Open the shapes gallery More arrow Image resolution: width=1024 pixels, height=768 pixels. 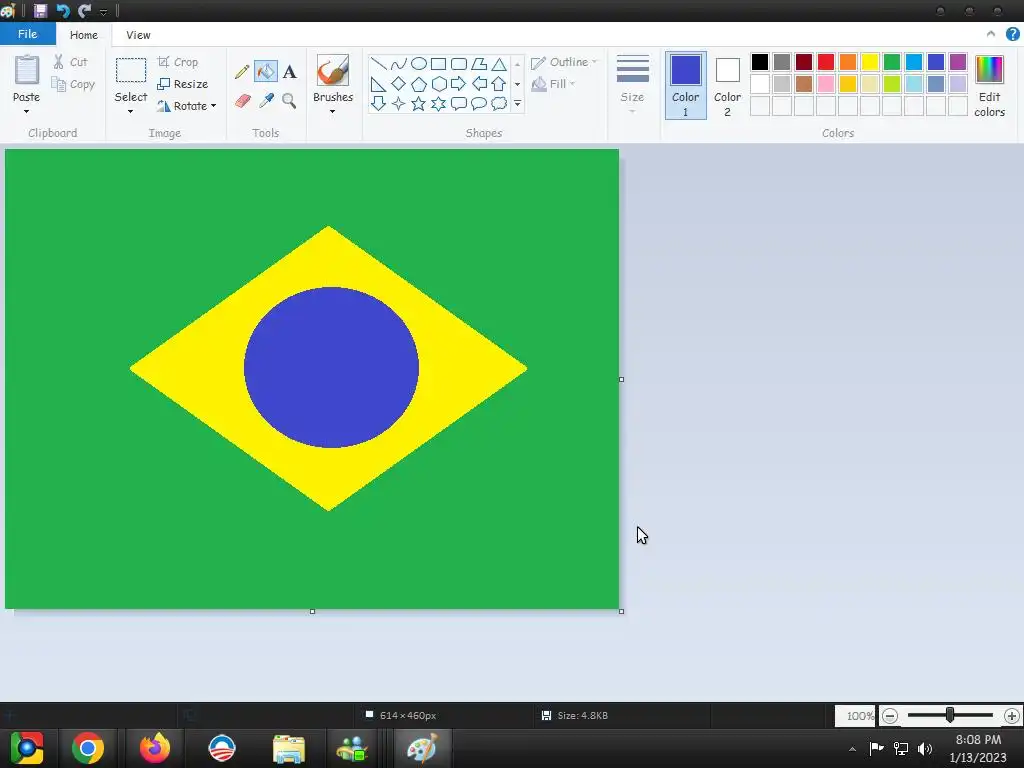coord(517,104)
